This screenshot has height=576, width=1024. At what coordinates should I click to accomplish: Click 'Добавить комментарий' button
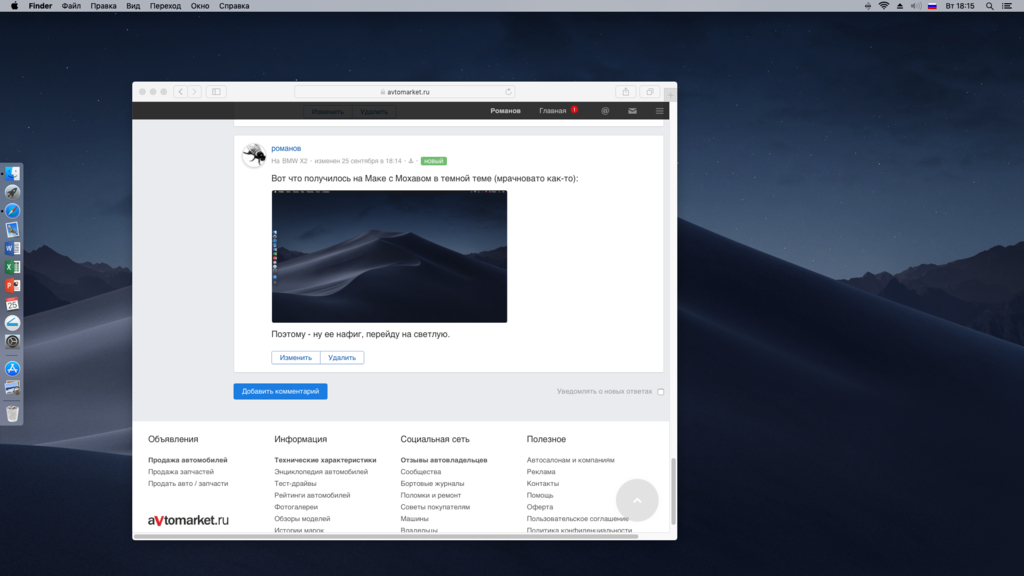click(280, 391)
